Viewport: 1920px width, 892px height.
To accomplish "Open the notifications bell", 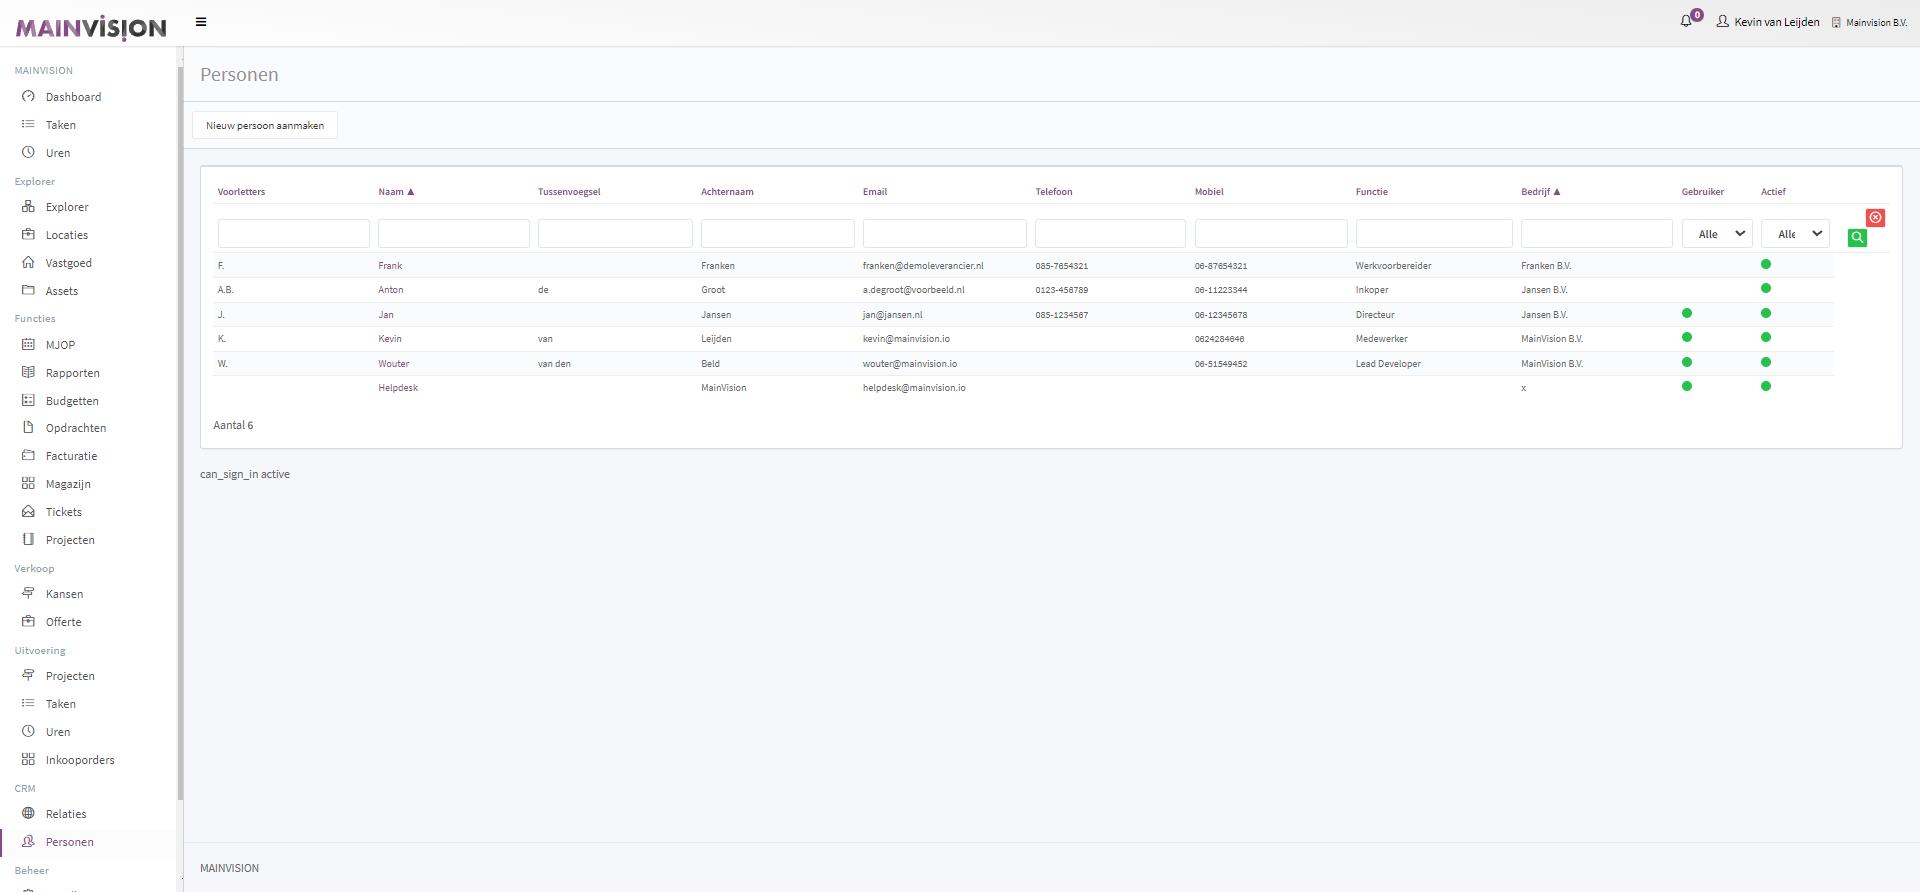I will 1687,21.
